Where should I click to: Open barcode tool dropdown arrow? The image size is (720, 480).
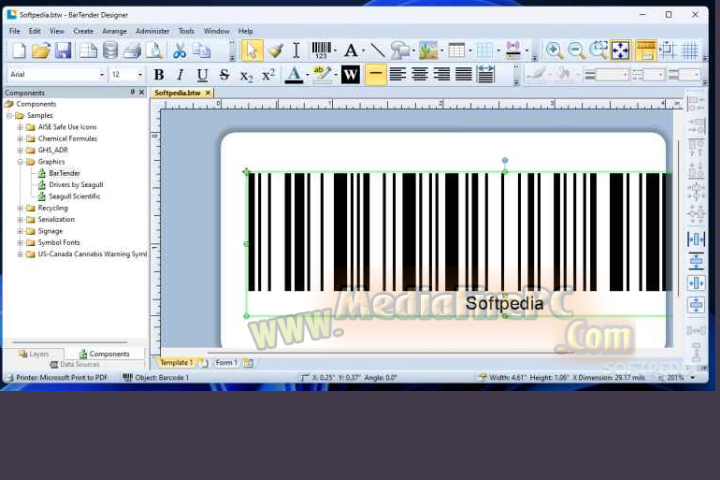click(335, 51)
